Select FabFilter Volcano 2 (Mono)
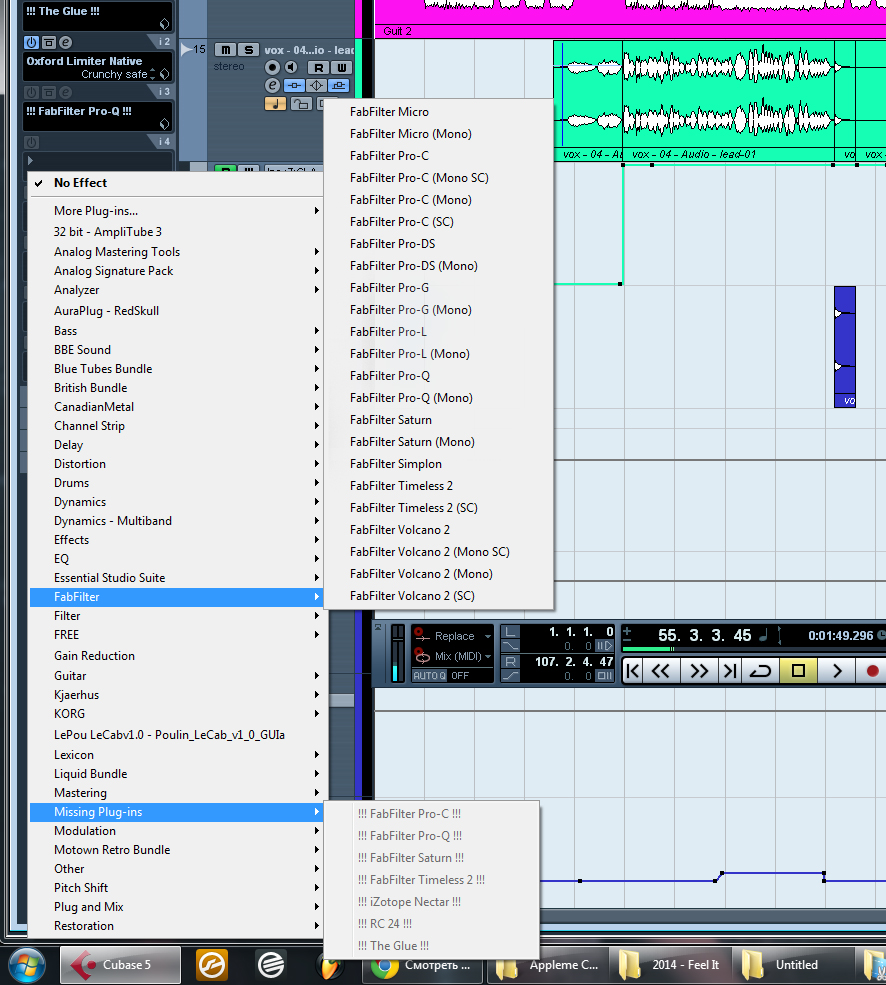Image resolution: width=886 pixels, height=985 pixels. click(439, 574)
